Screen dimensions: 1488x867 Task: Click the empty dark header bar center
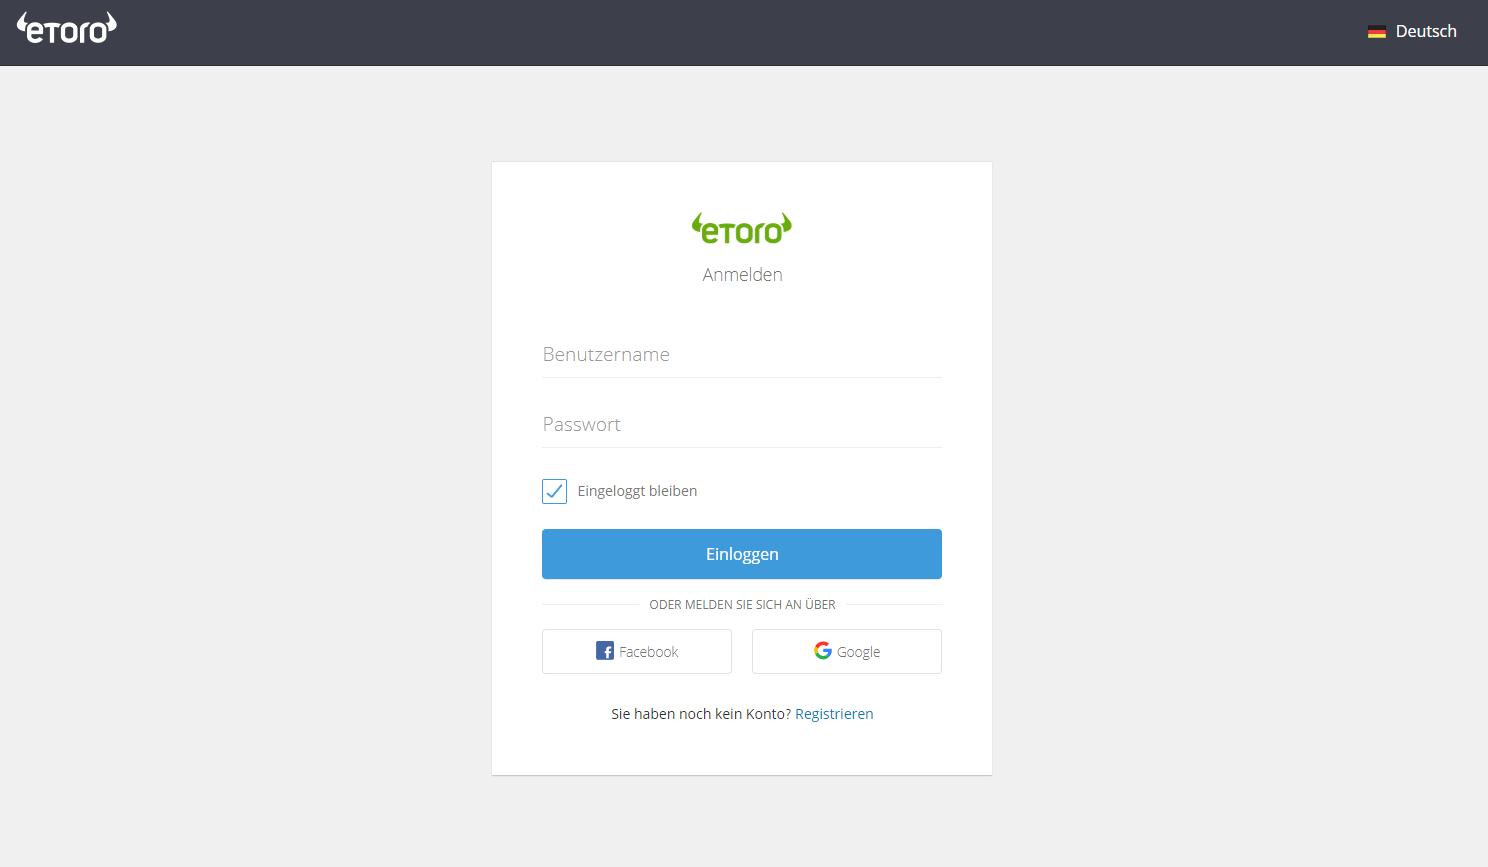[x=744, y=33]
